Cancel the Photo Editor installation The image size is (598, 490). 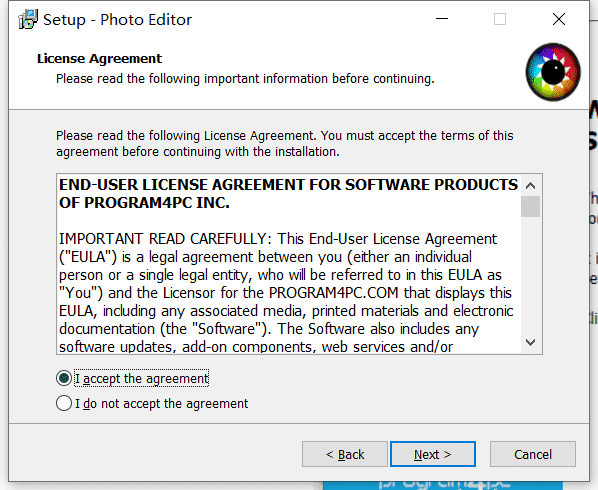click(533, 454)
